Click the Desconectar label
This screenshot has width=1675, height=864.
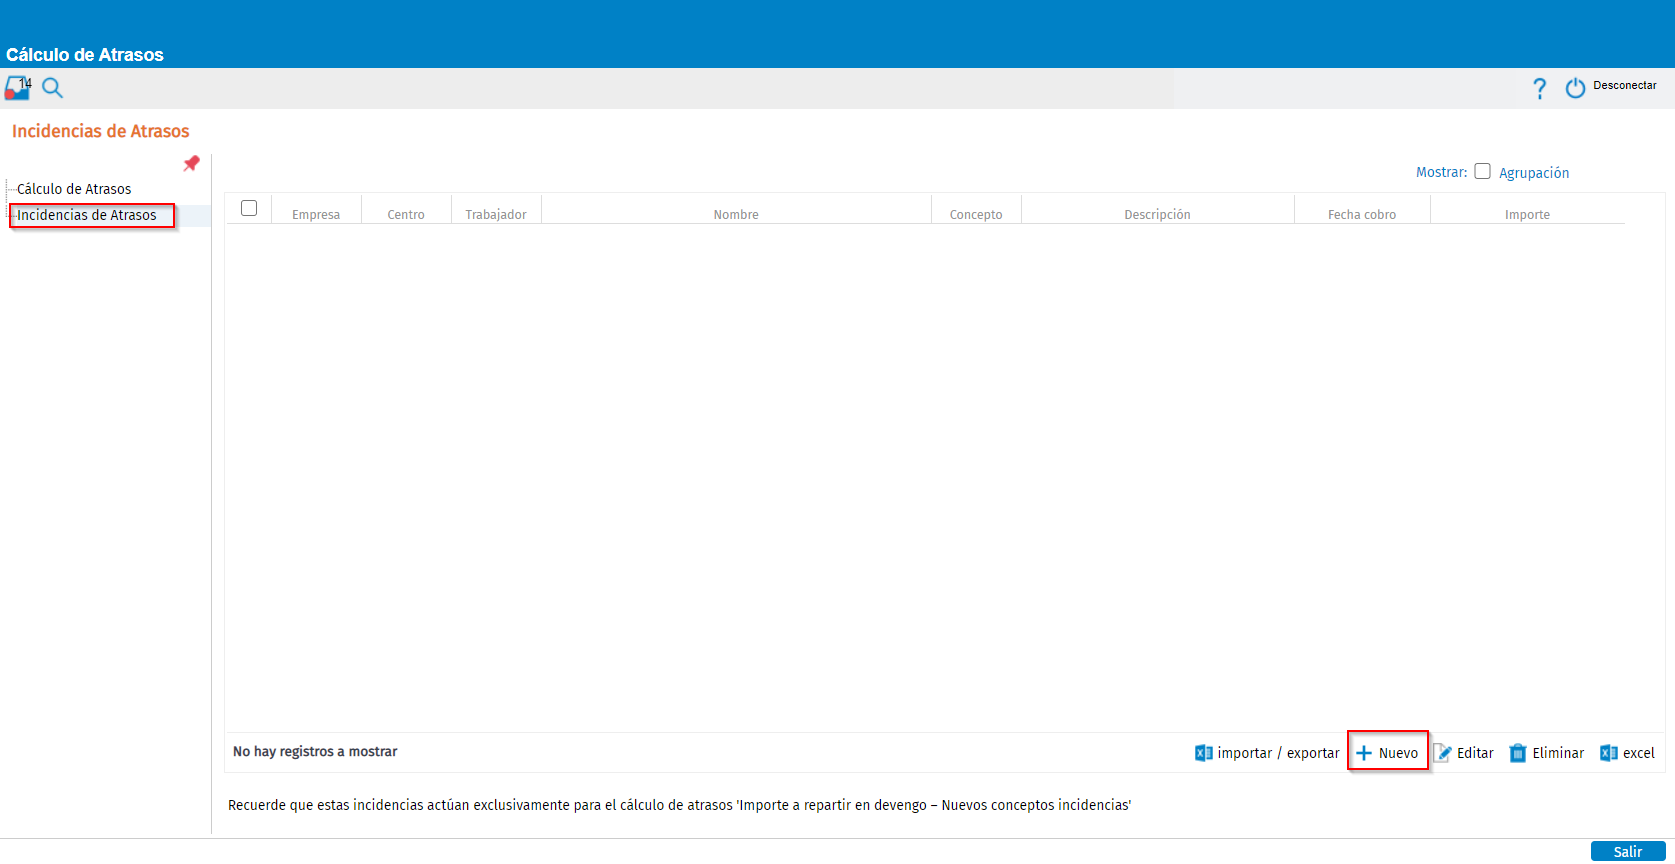click(x=1625, y=86)
